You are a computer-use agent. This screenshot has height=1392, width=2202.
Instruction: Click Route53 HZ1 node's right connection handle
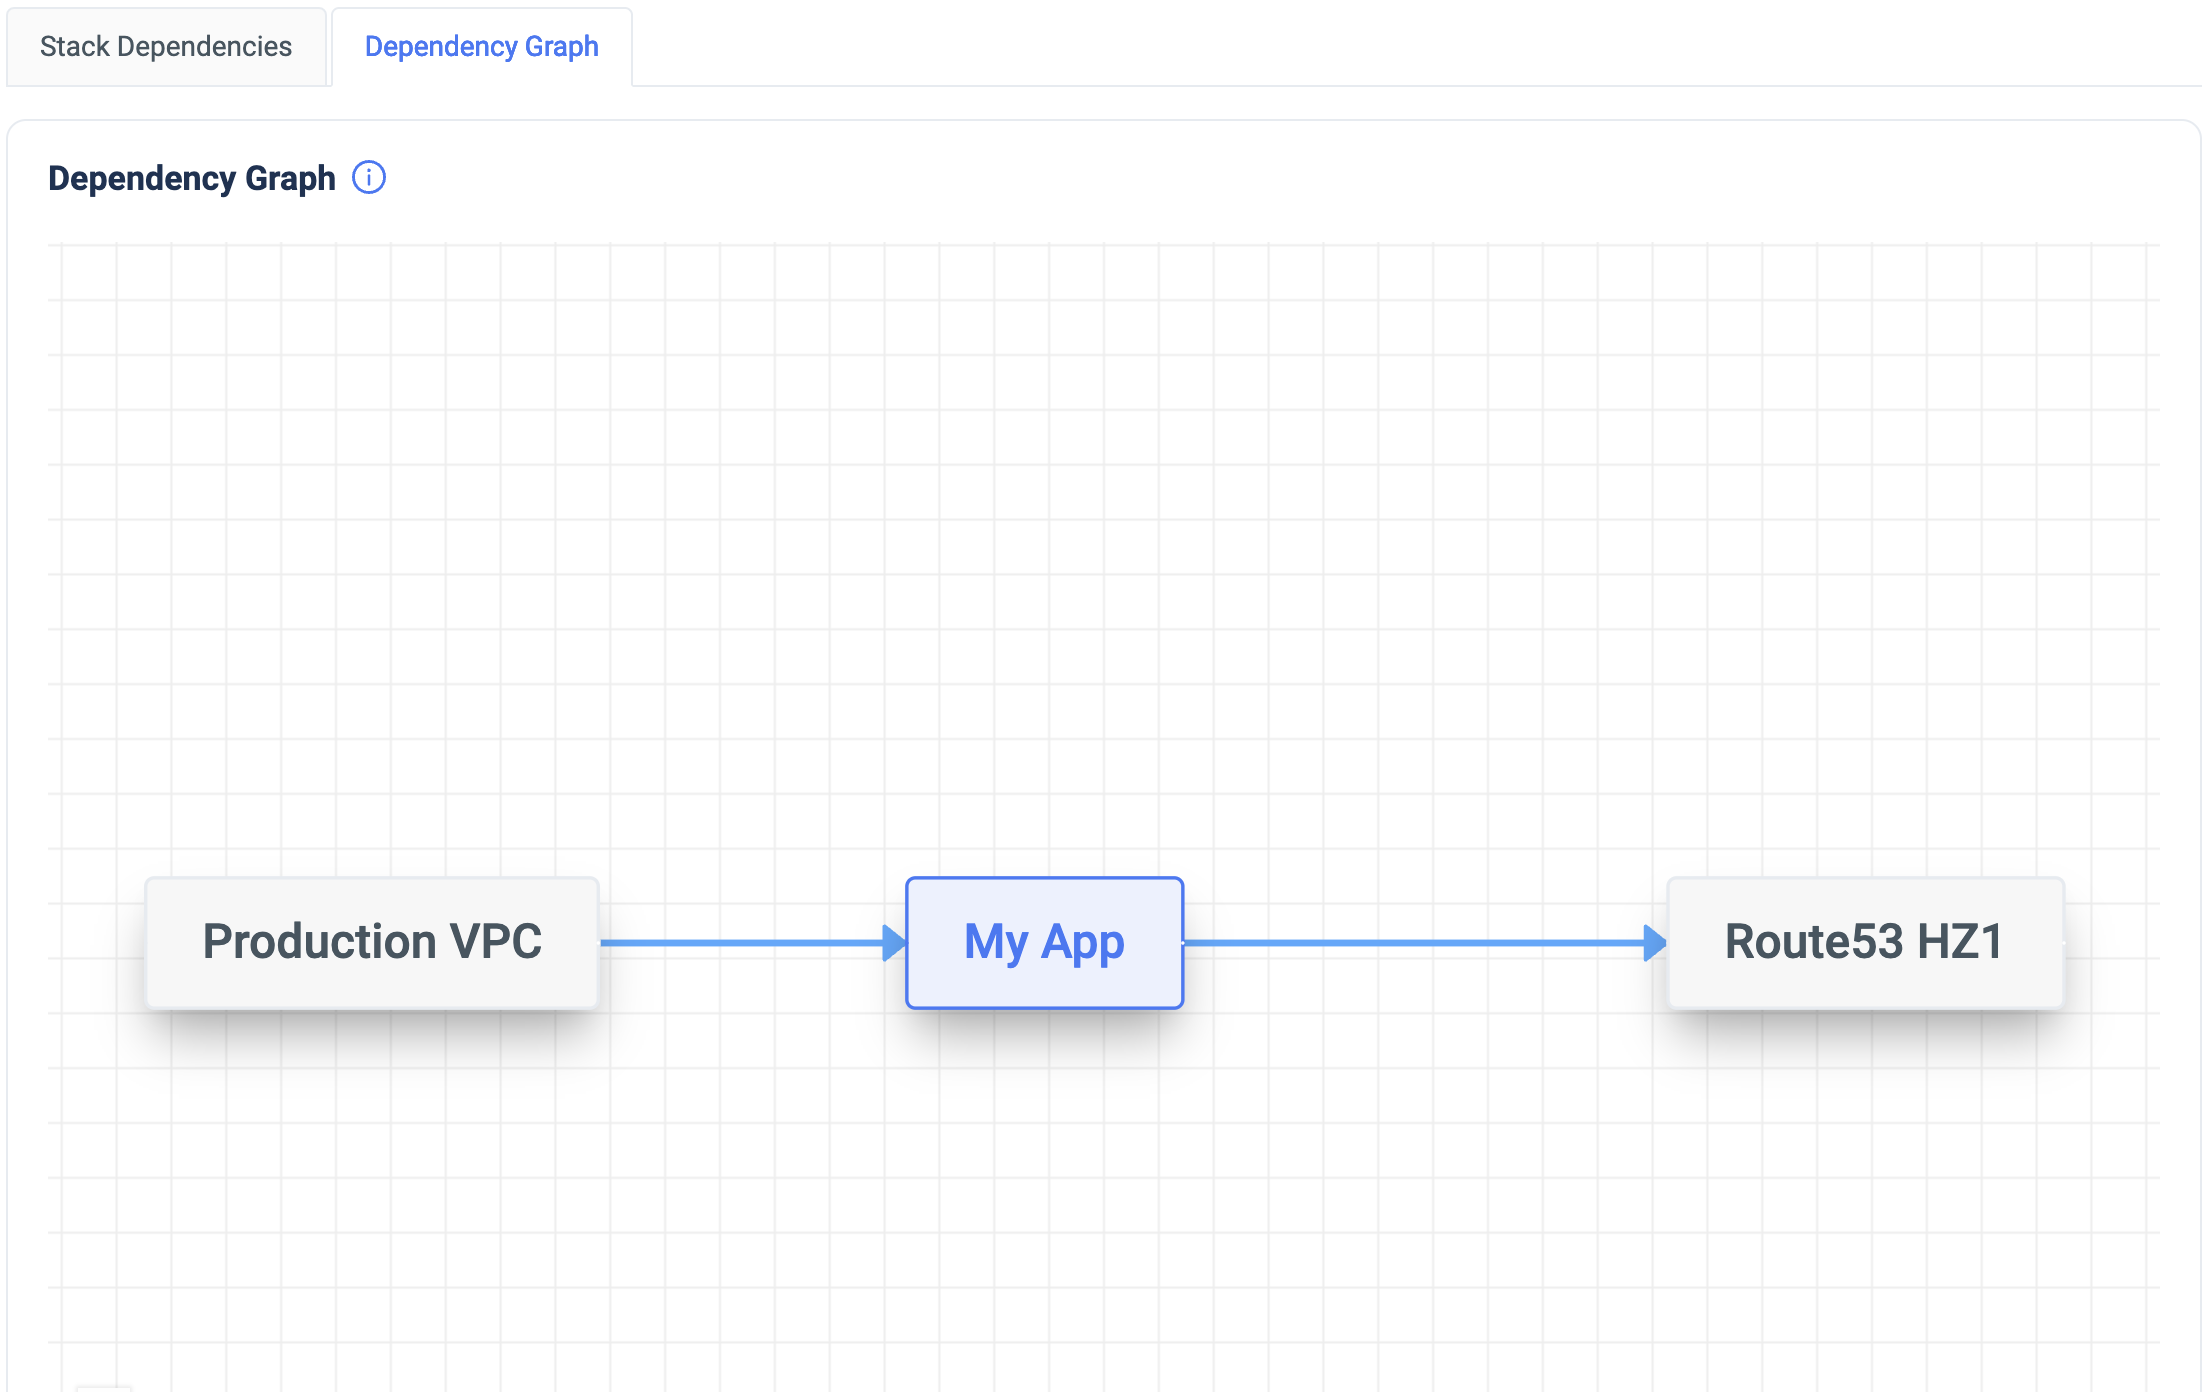tap(2063, 943)
